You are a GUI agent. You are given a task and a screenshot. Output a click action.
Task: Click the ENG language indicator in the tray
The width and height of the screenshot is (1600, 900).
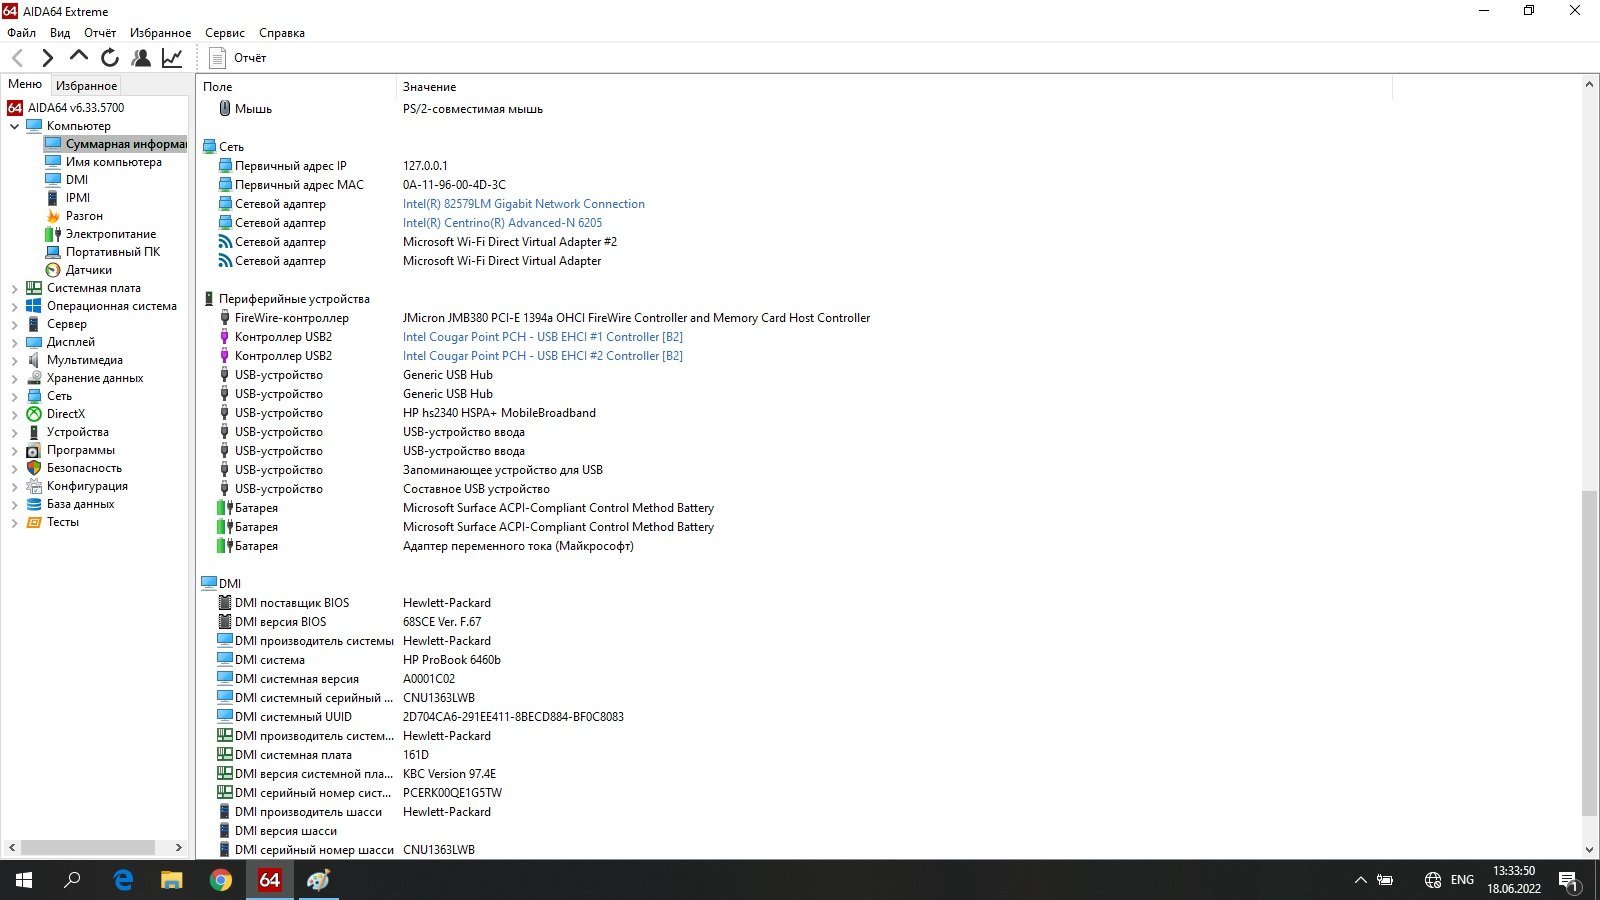click(1462, 880)
